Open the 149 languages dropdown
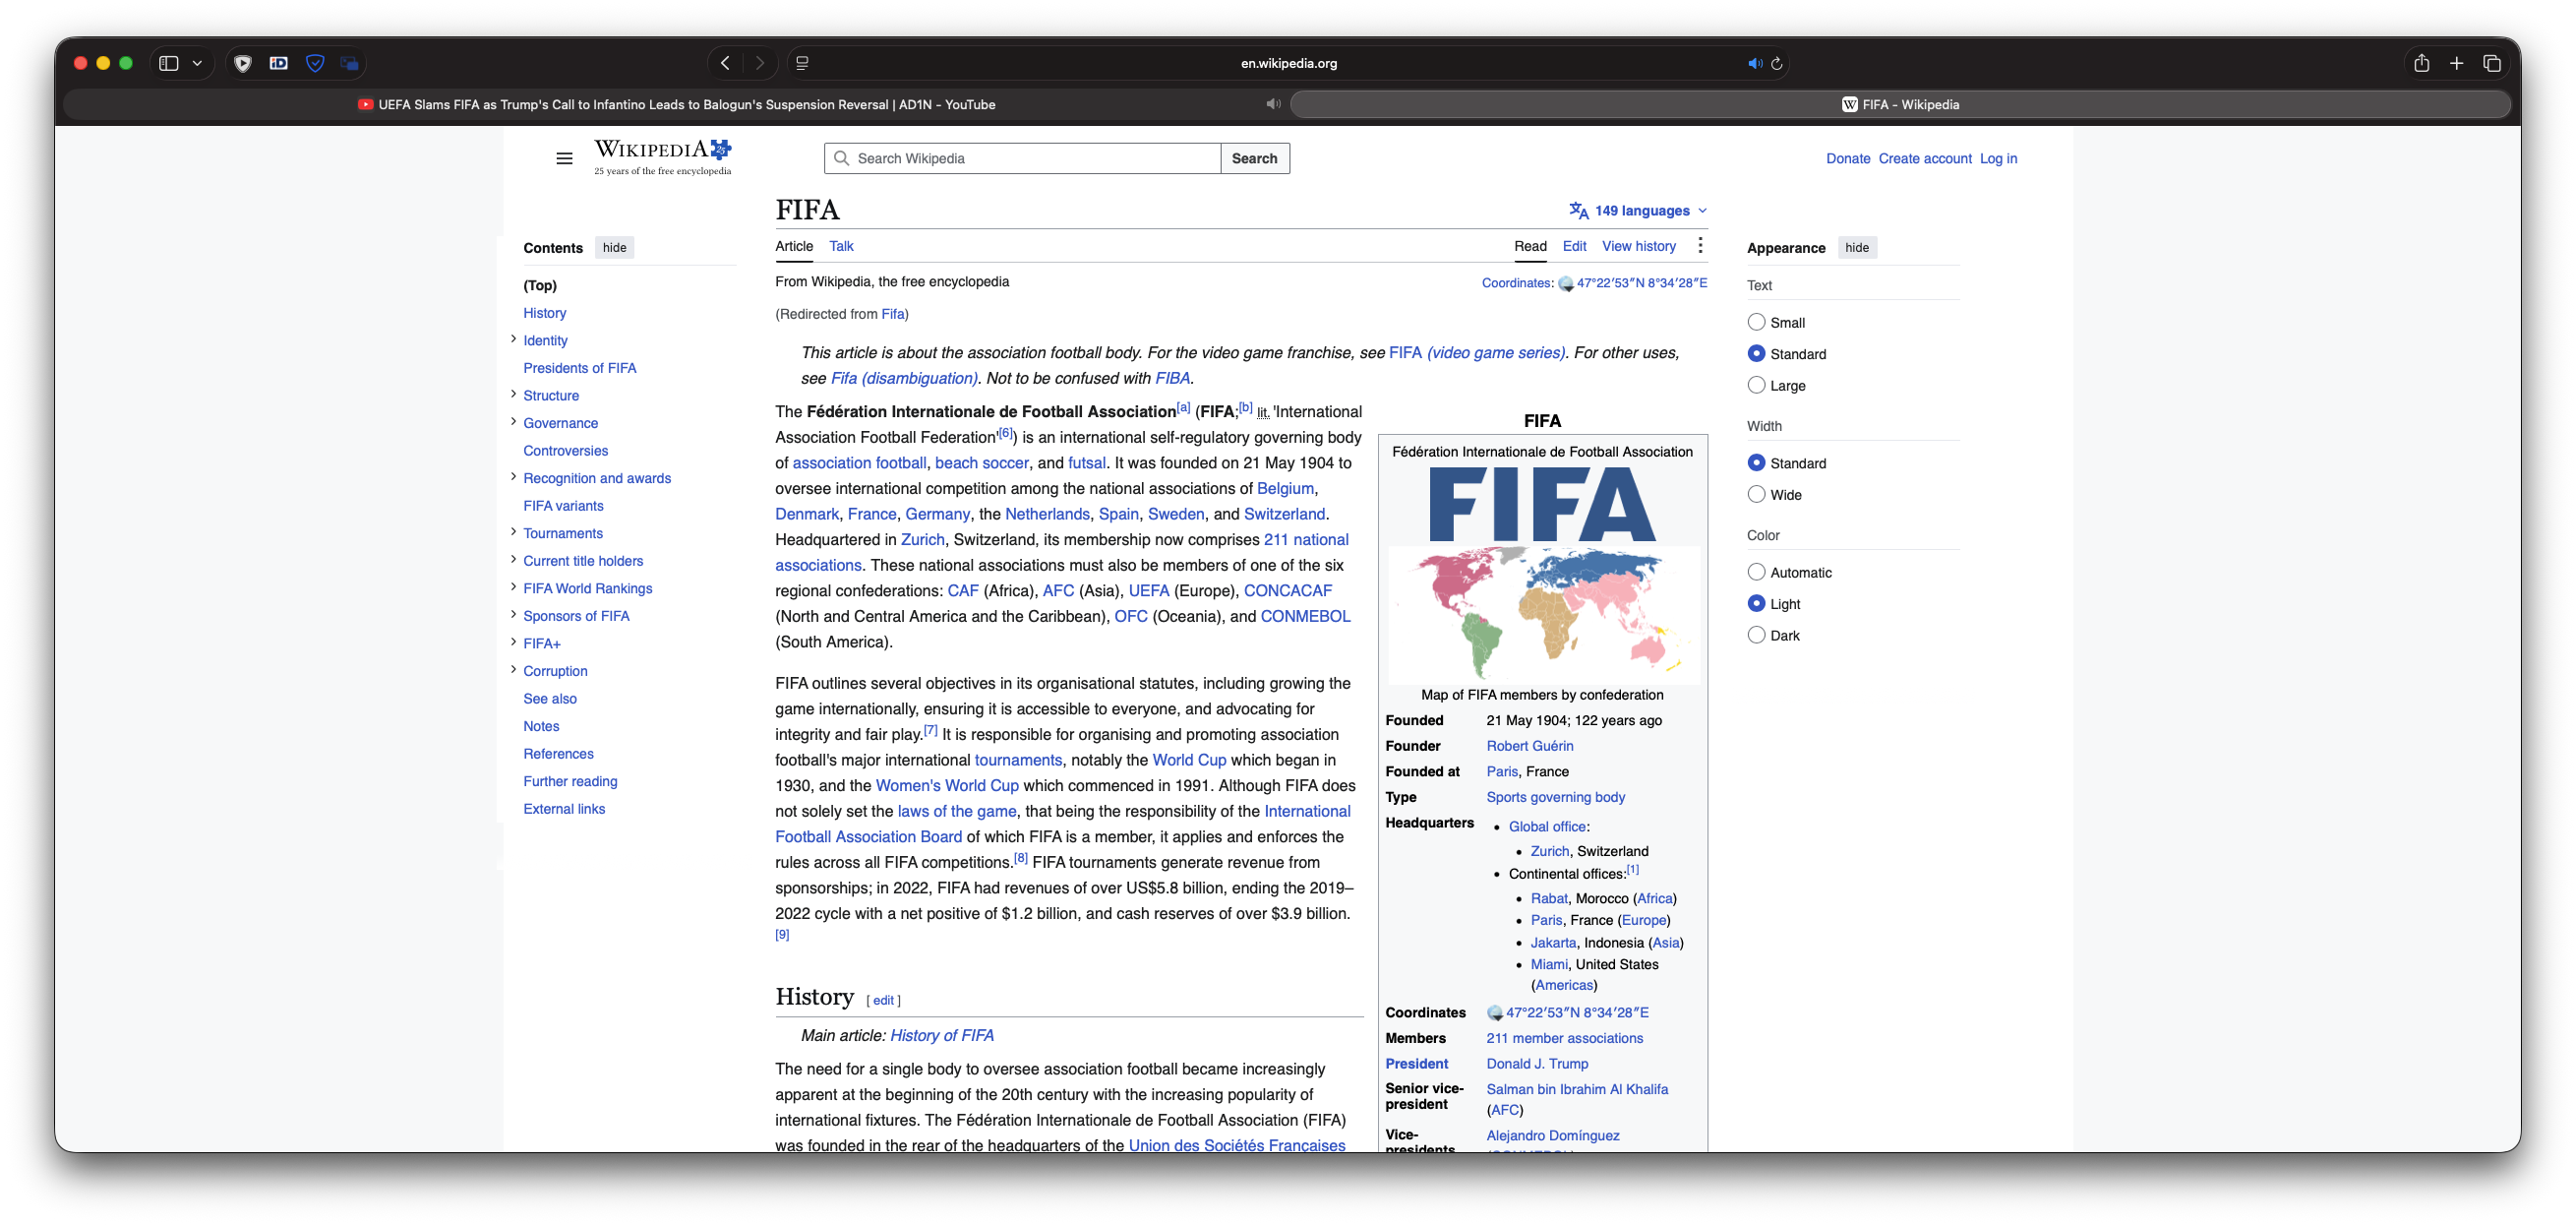 (1638, 210)
